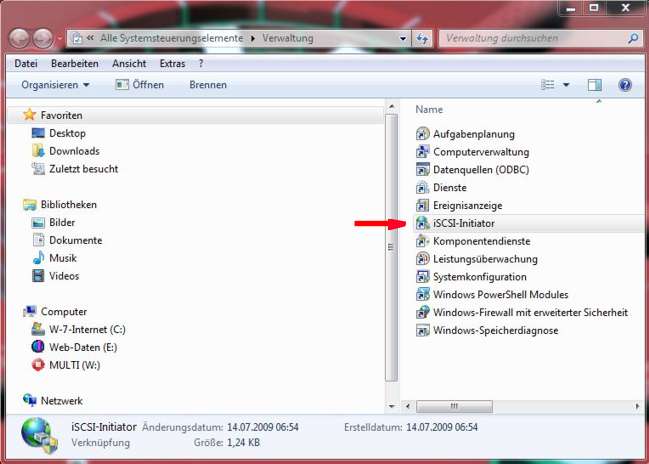Change view with the view icon button

548,85
